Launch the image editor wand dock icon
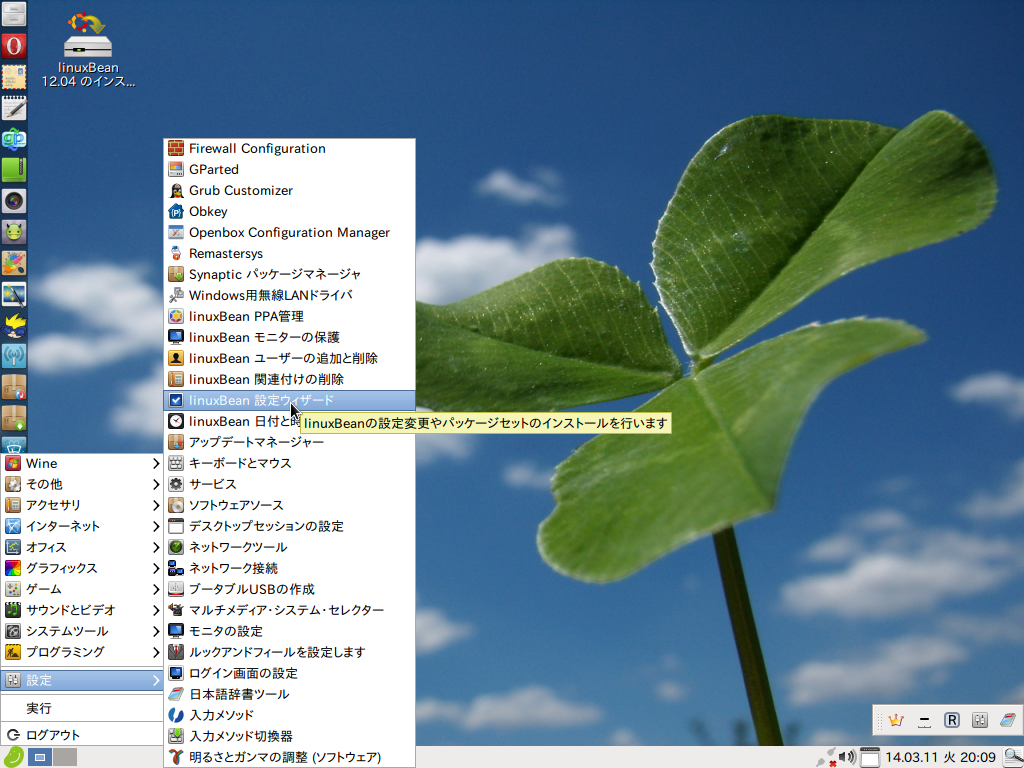 (x=14, y=295)
